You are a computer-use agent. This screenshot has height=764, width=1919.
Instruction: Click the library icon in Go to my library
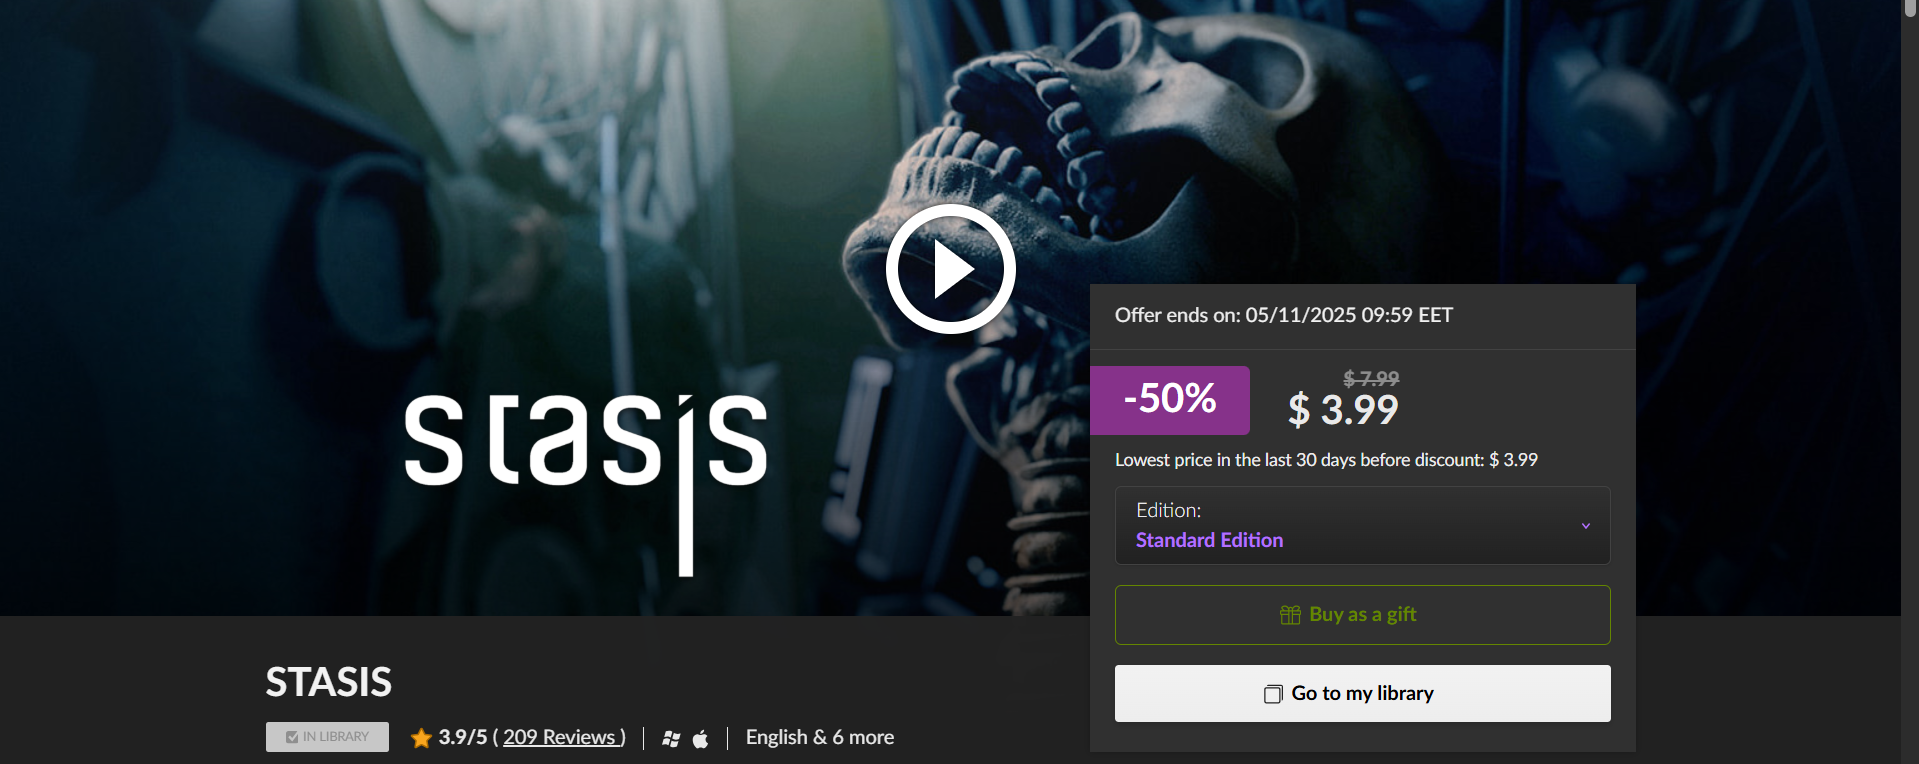1273,694
